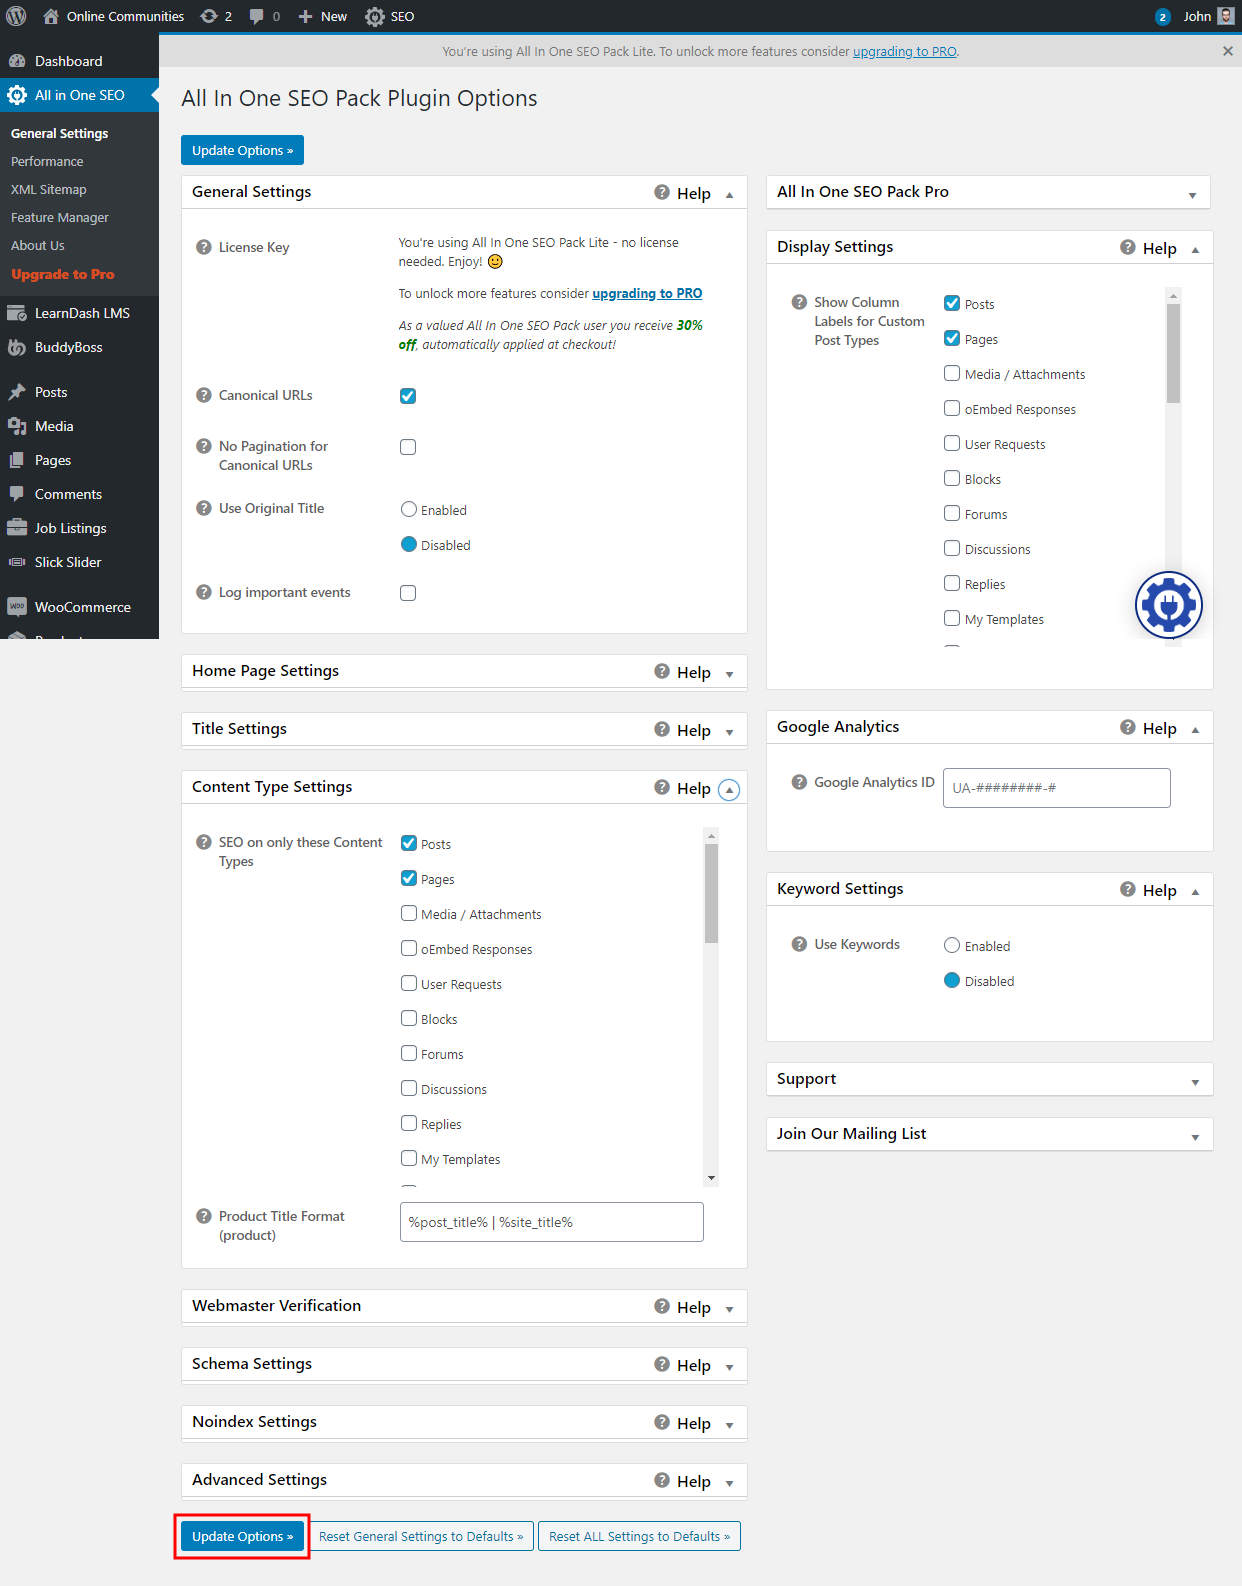The height and width of the screenshot is (1586, 1242).
Task: Click the floating blue gear plug icon
Action: (1169, 605)
